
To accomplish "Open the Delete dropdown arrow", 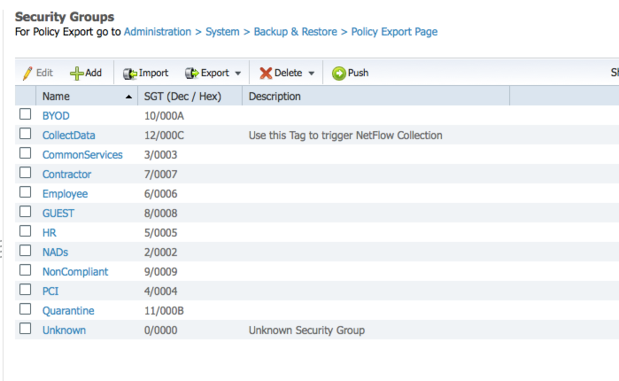I will click(311, 73).
